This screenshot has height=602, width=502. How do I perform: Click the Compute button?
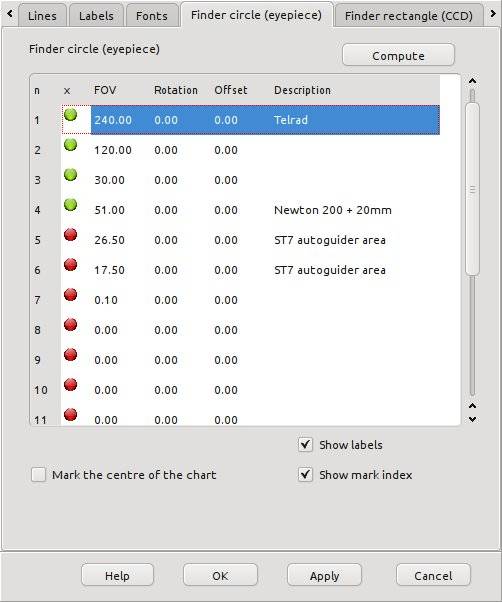398,55
